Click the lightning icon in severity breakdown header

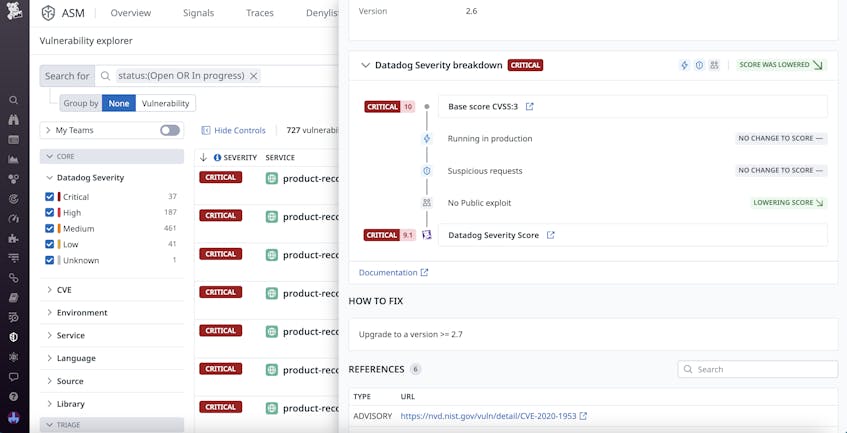(684, 65)
